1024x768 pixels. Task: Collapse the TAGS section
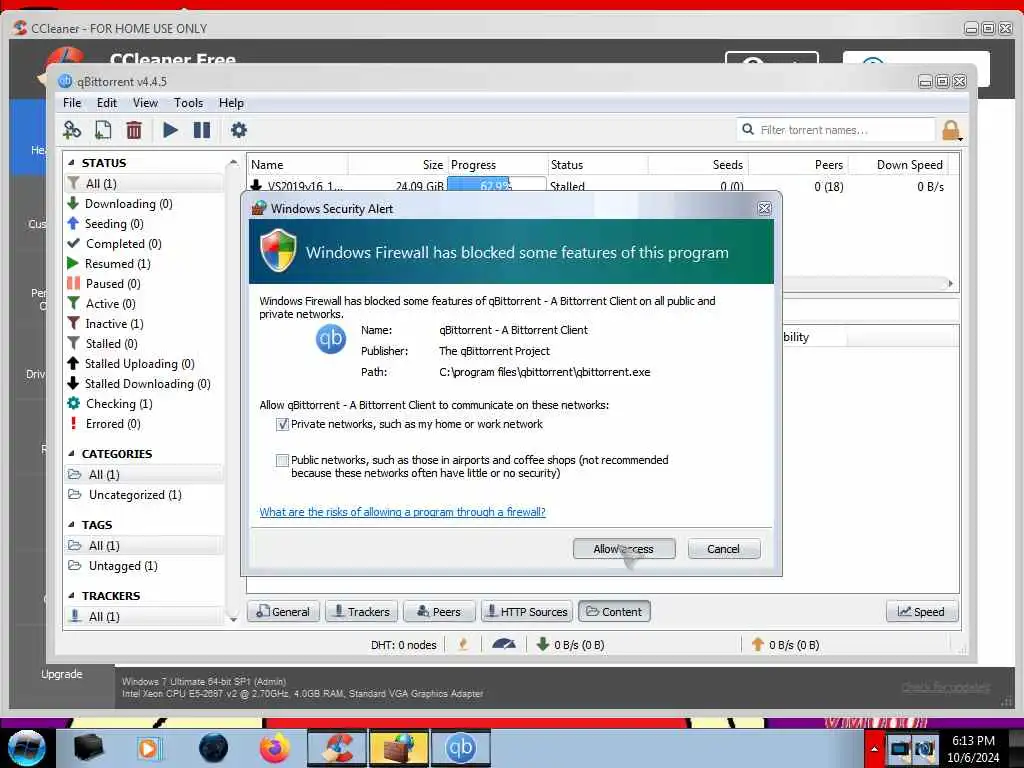[x=71, y=524]
